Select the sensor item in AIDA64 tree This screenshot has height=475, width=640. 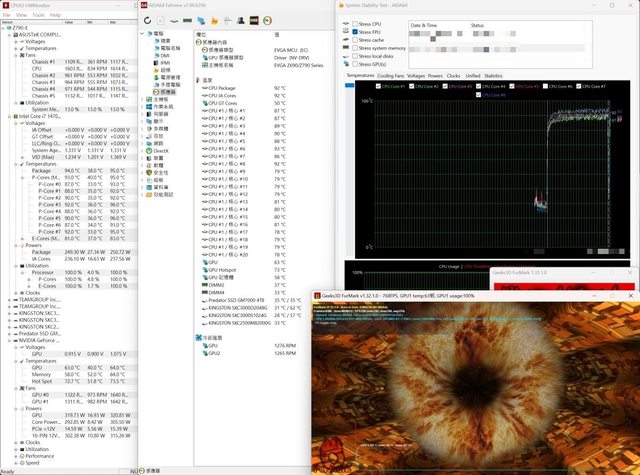pyautogui.click(x=165, y=91)
